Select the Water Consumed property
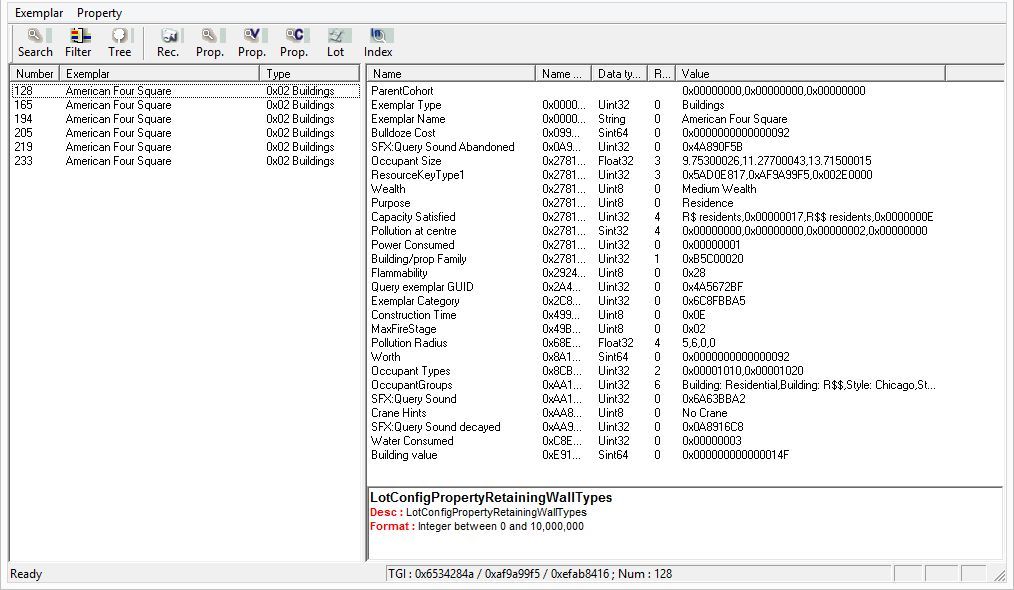The image size is (1014, 590). coord(412,441)
